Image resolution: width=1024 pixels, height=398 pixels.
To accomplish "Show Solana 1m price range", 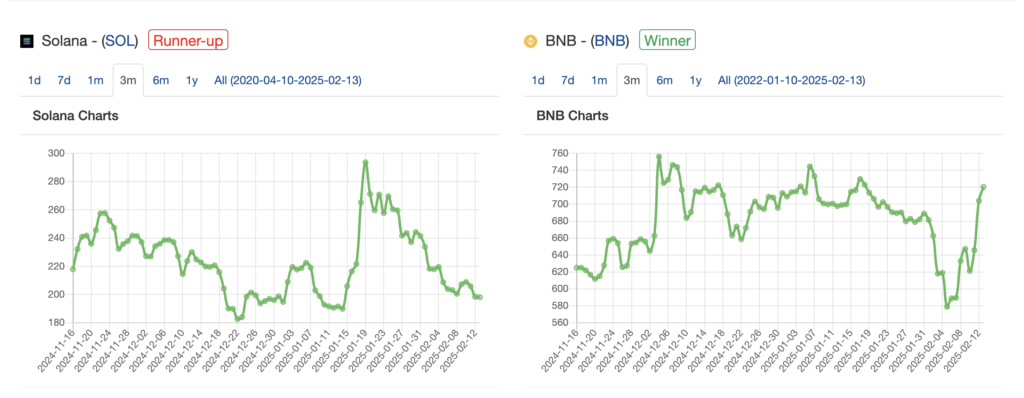I will (95, 80).
